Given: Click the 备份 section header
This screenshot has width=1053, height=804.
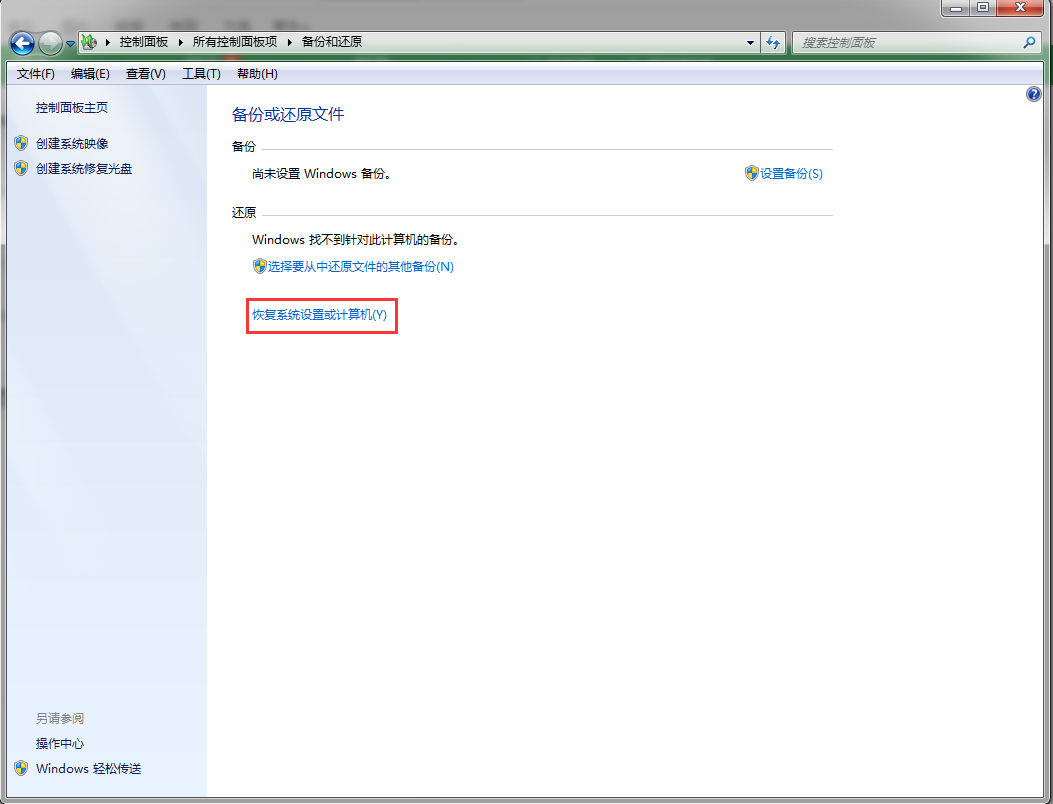Looking at the screenshot, I should pos(244,146).
